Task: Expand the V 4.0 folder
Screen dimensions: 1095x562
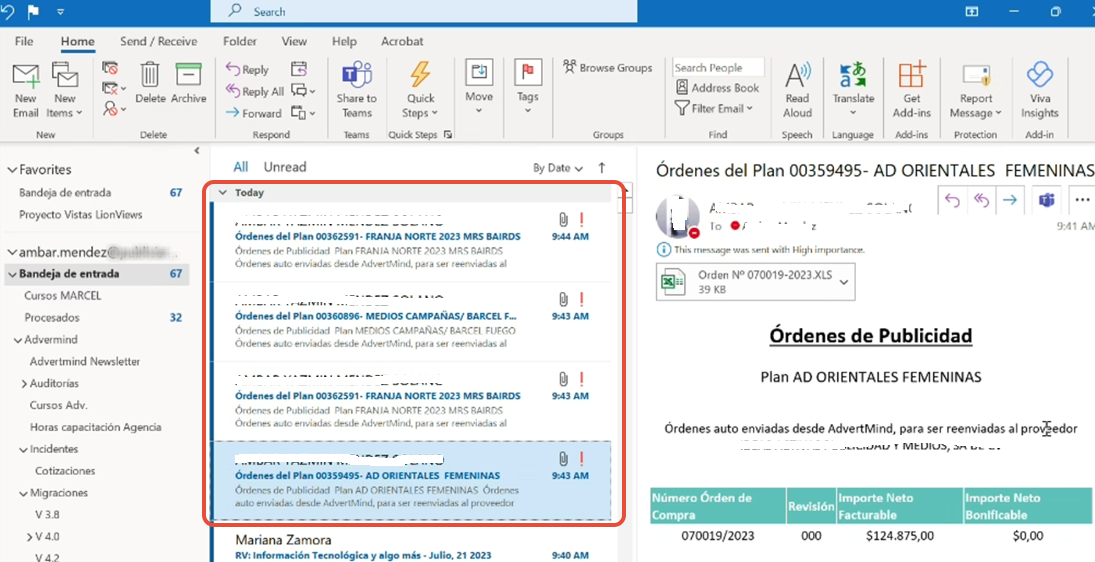Action: 29,537
